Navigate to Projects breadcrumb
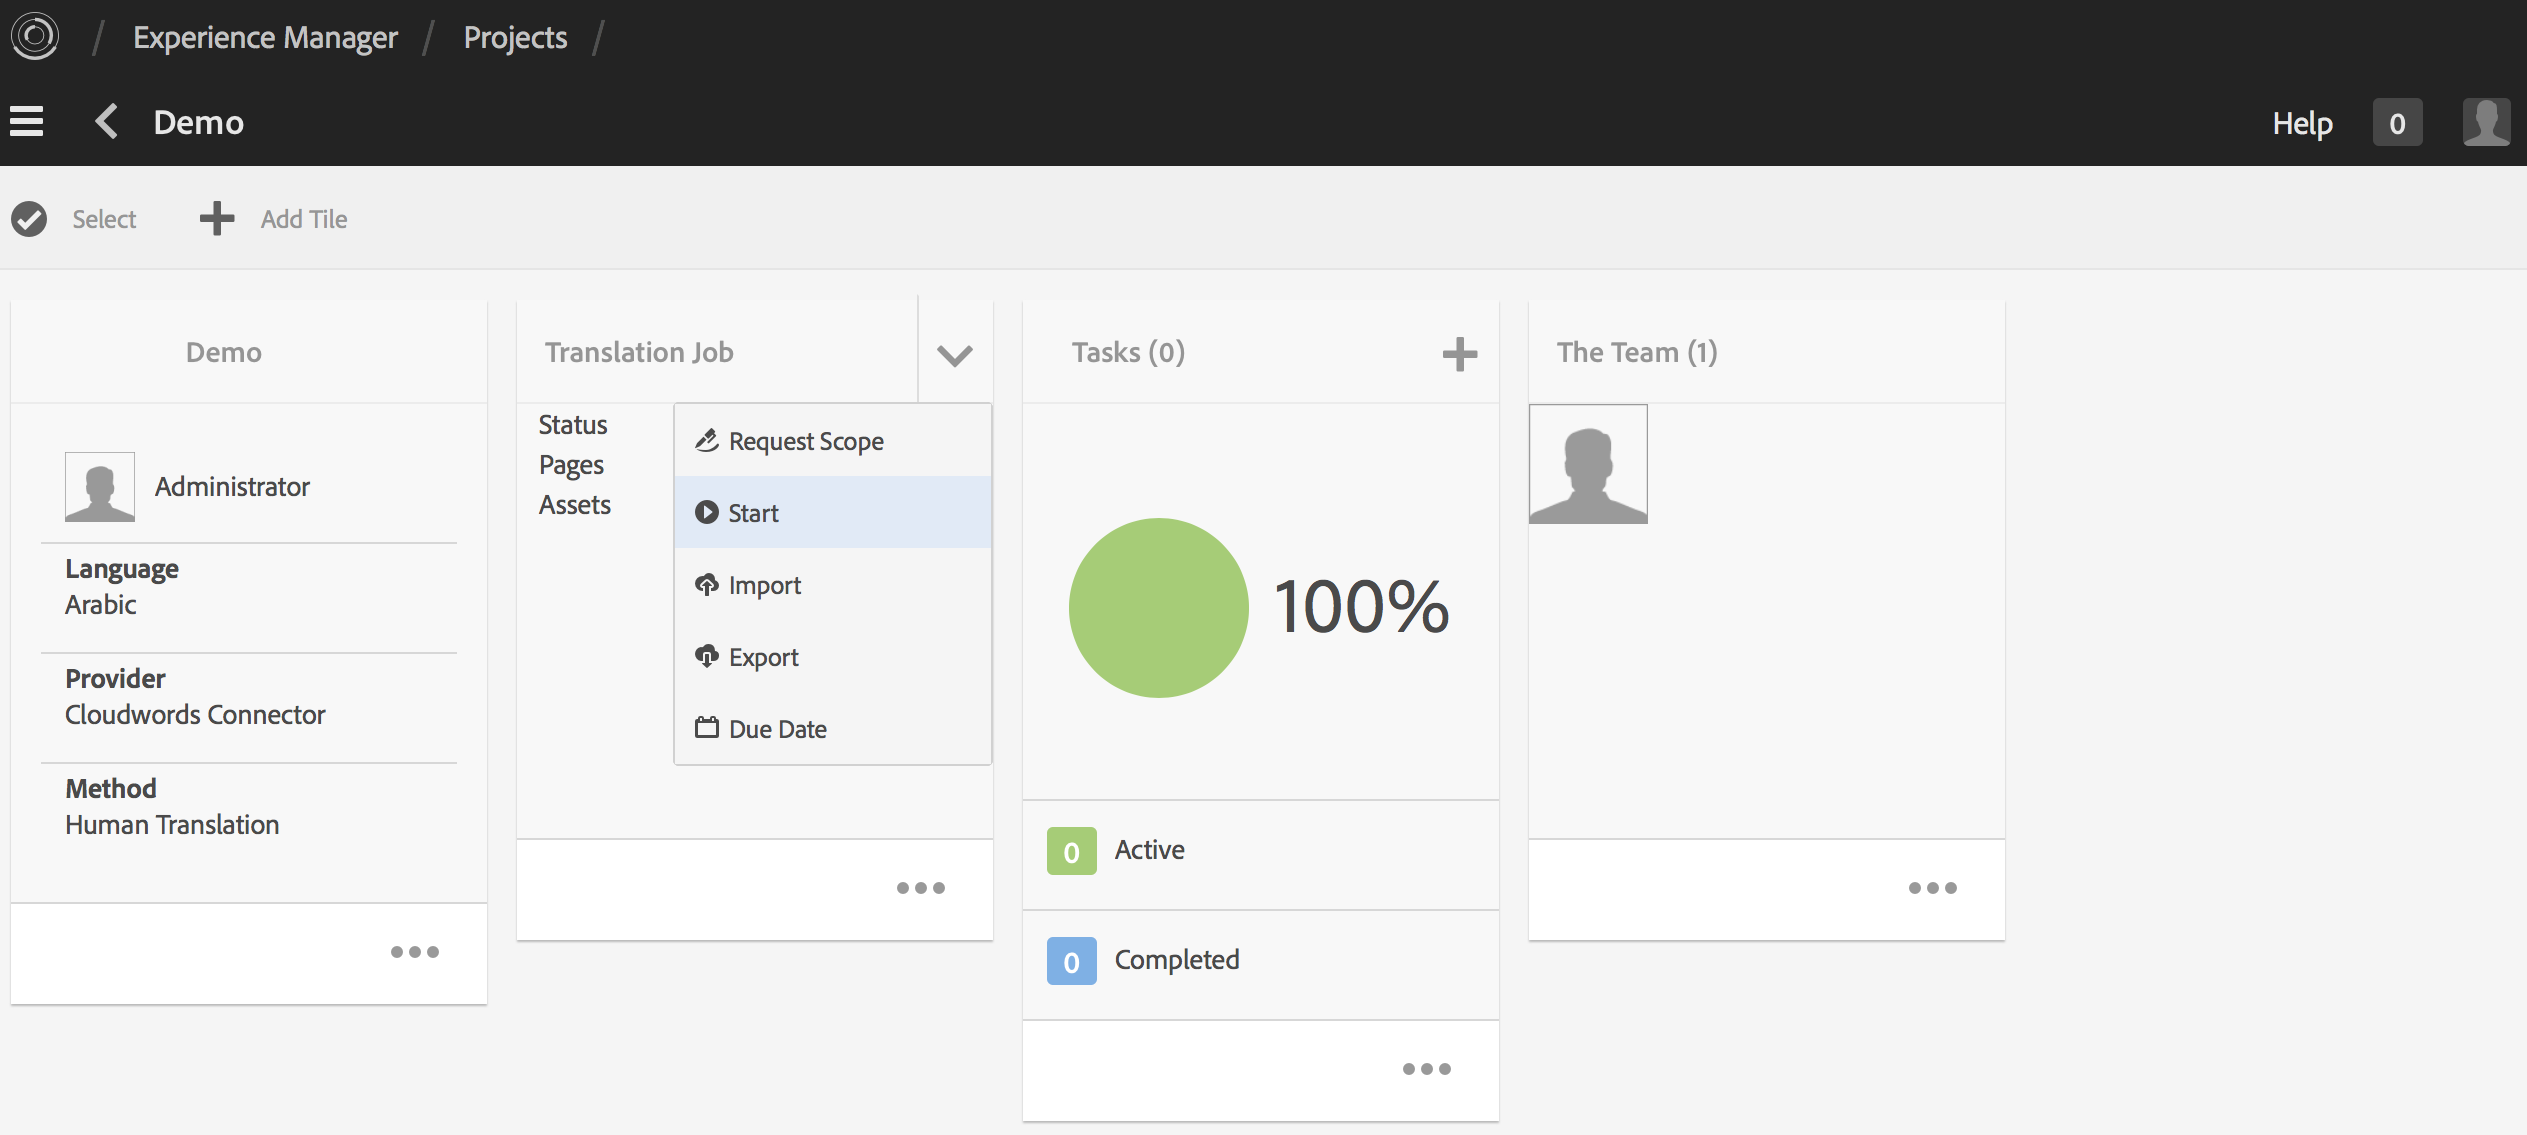This screenshot has height=1135, width=2527. tap(515, 38)
